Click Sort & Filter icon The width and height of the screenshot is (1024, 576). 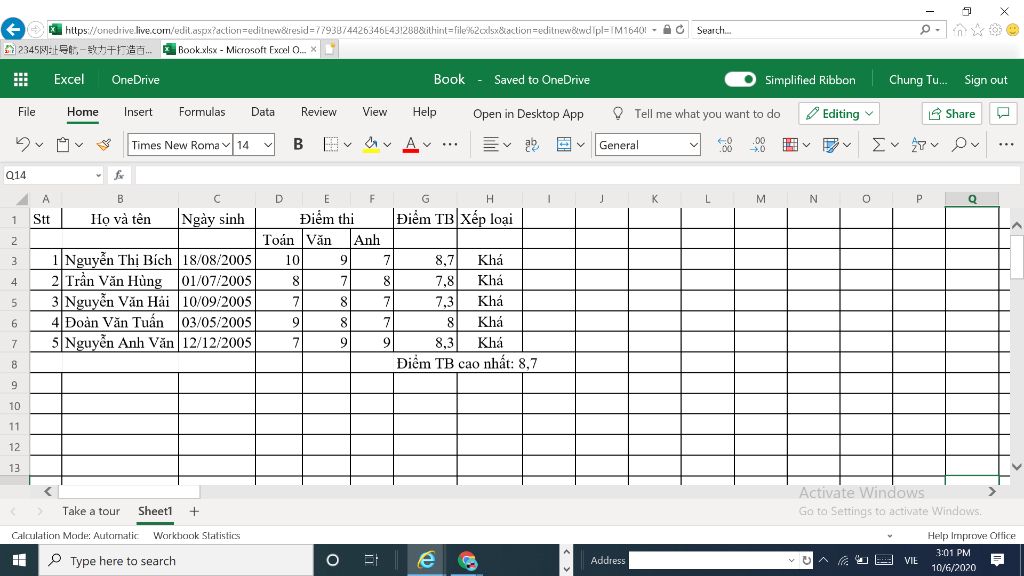(x=919, y=144)
